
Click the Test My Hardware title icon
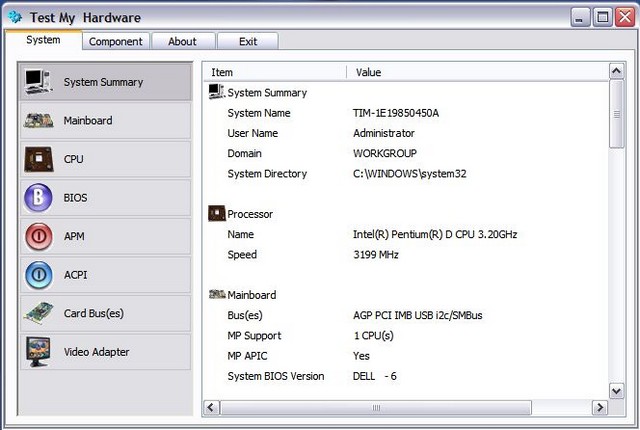point(15,17)
